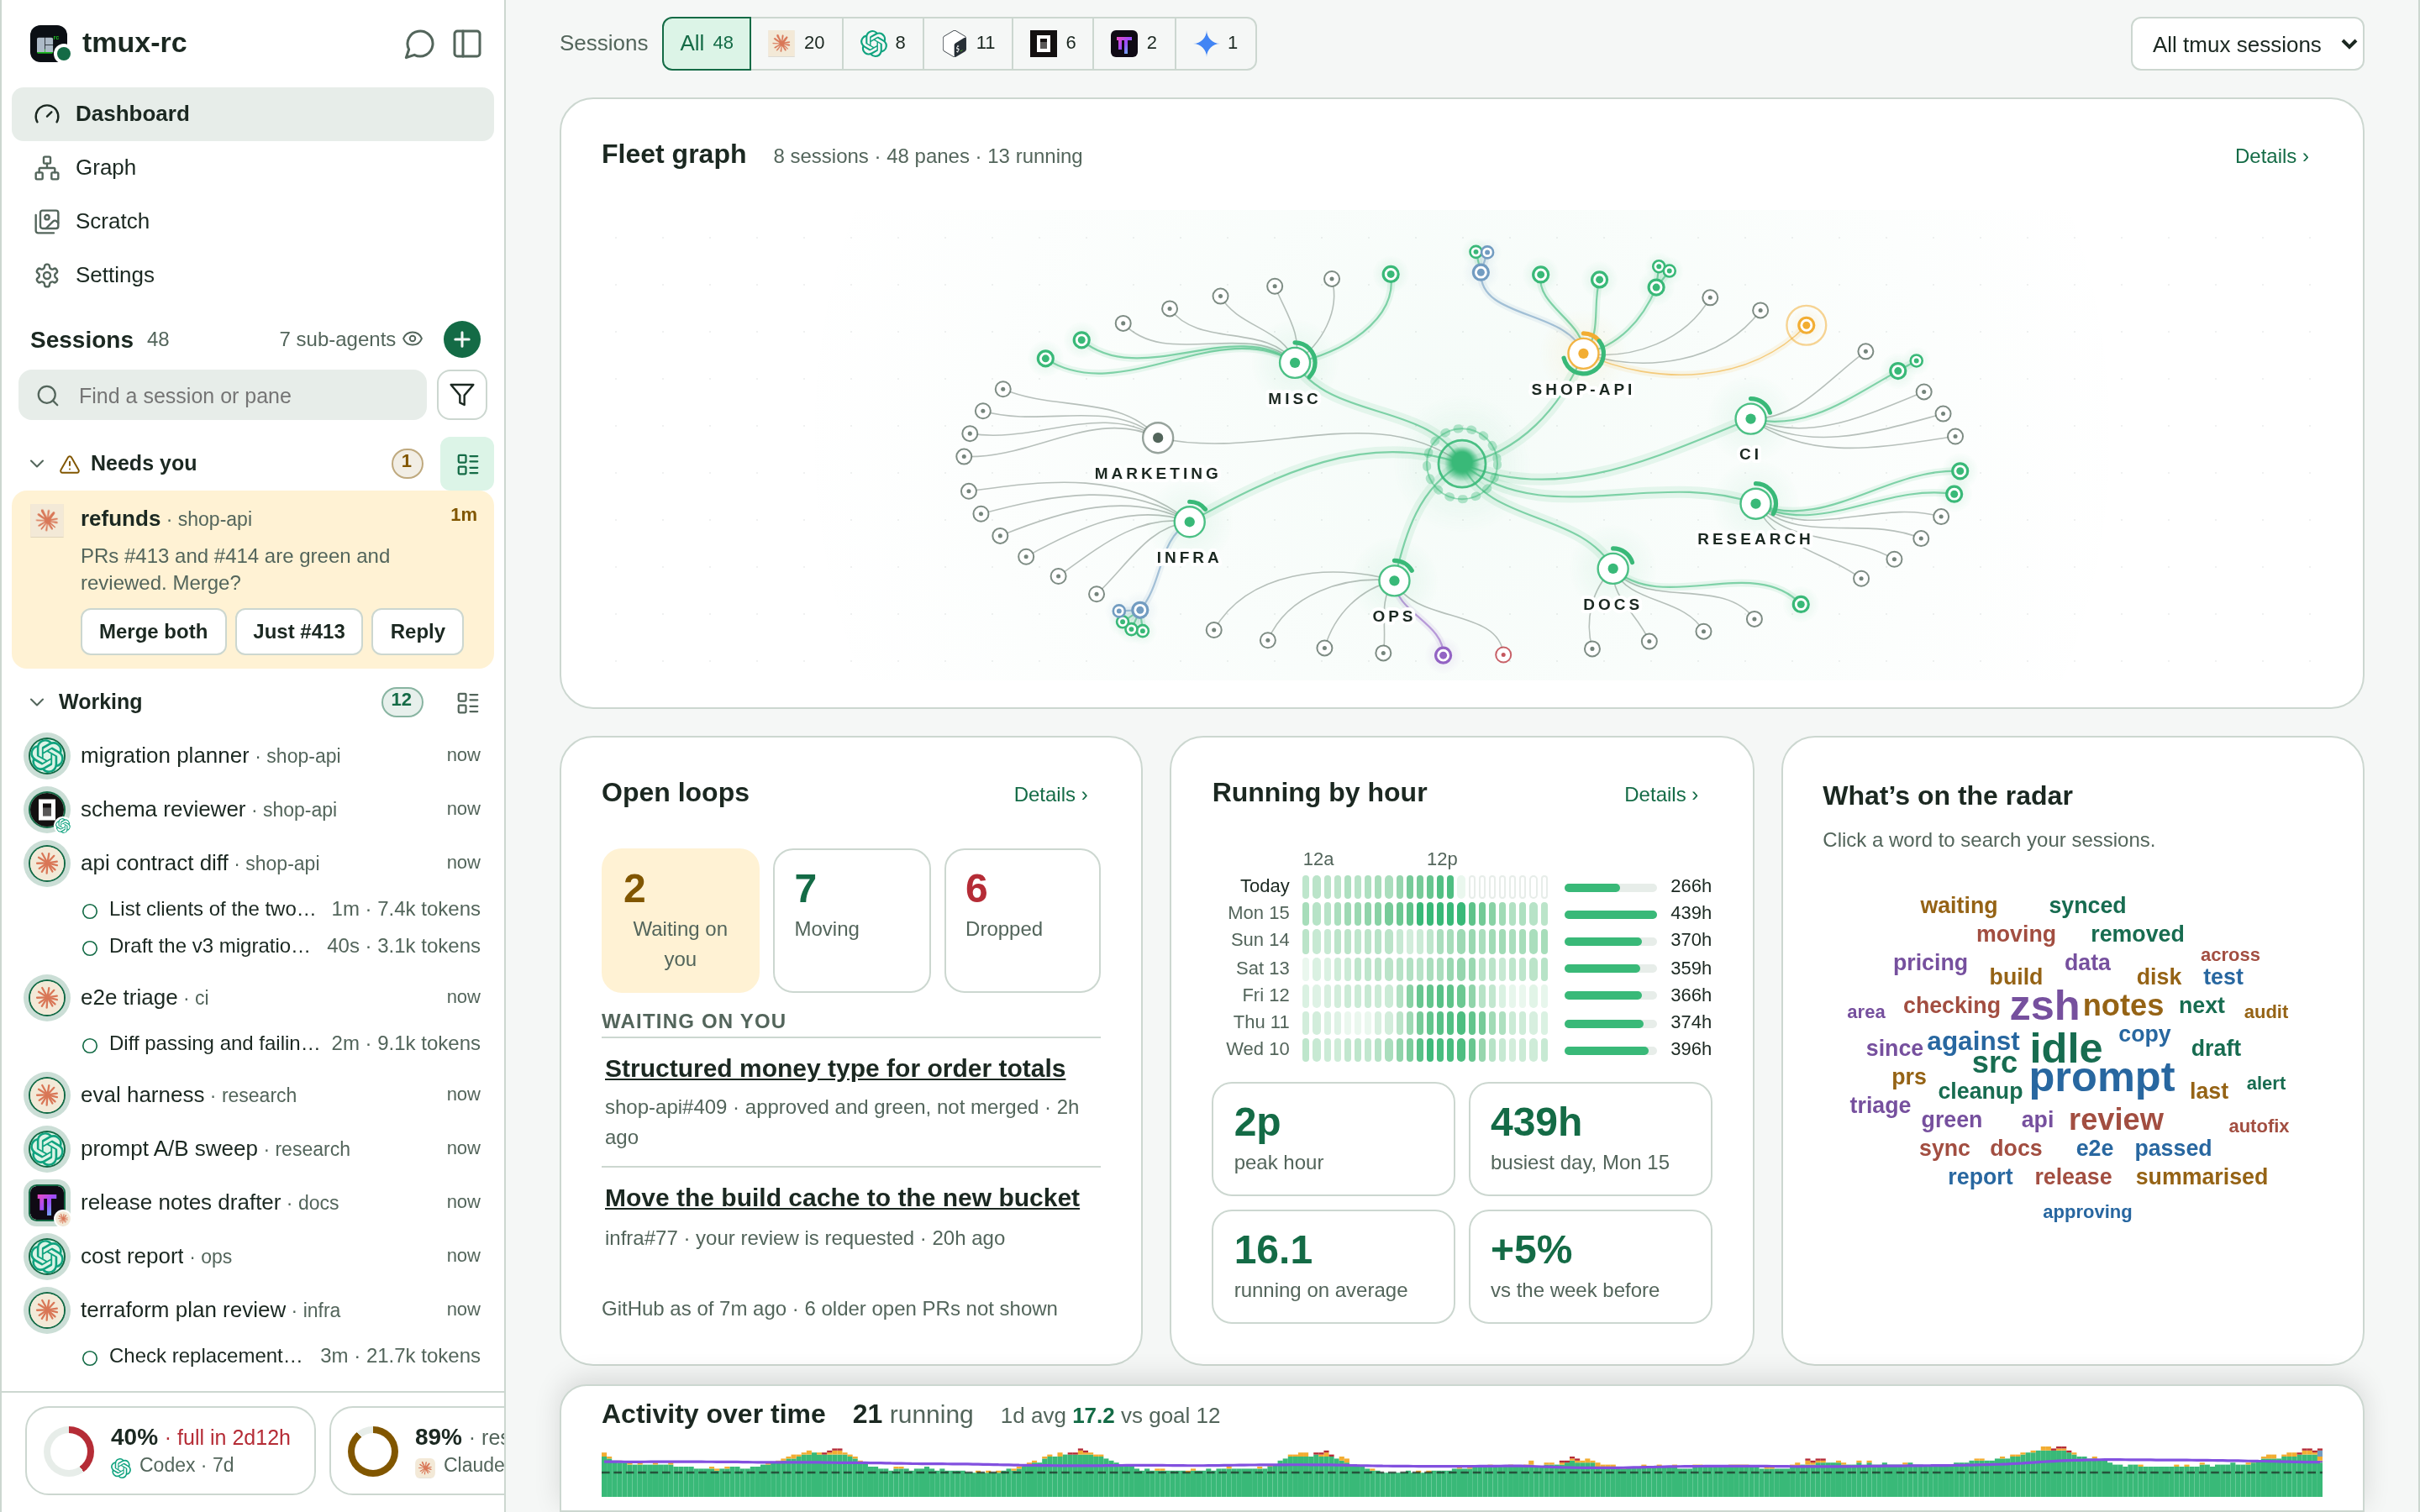Toggle list view icon in Needs you
2420x1512 pixels.
pyautogui.click(x=467, y=464)
